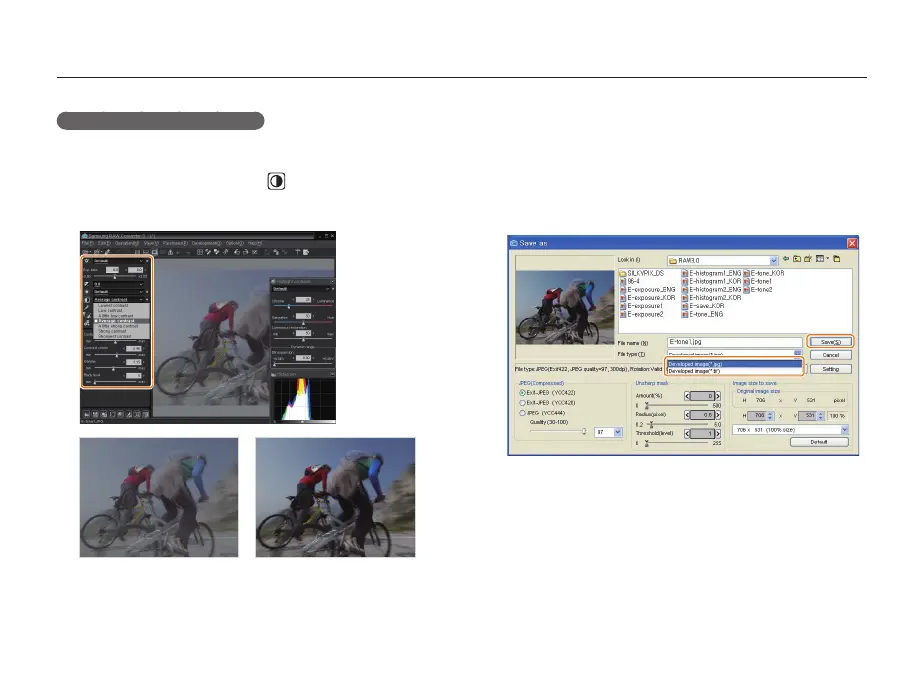
Task: Click the preview thumbnail in Save as dialog
Action: (565, 307)
